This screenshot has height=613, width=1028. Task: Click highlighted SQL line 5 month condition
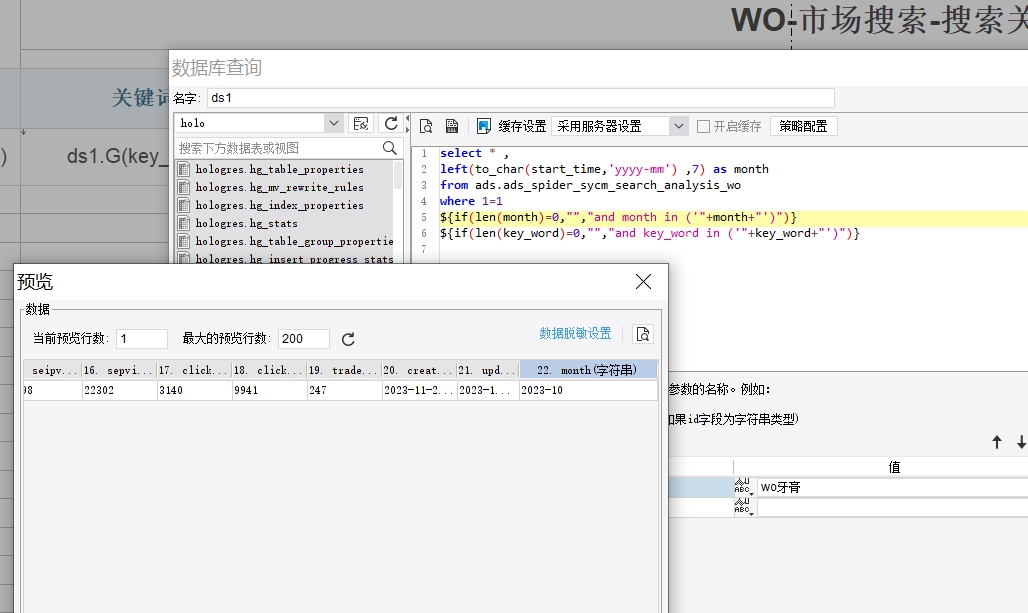tap(618, 217)
